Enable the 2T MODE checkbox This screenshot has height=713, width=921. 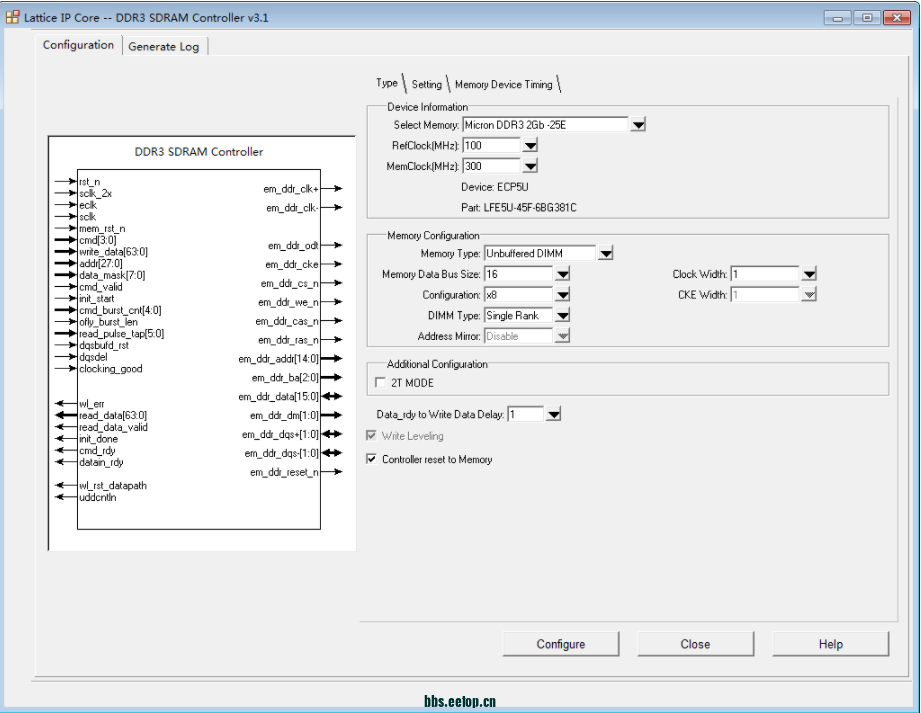[380, 382]
